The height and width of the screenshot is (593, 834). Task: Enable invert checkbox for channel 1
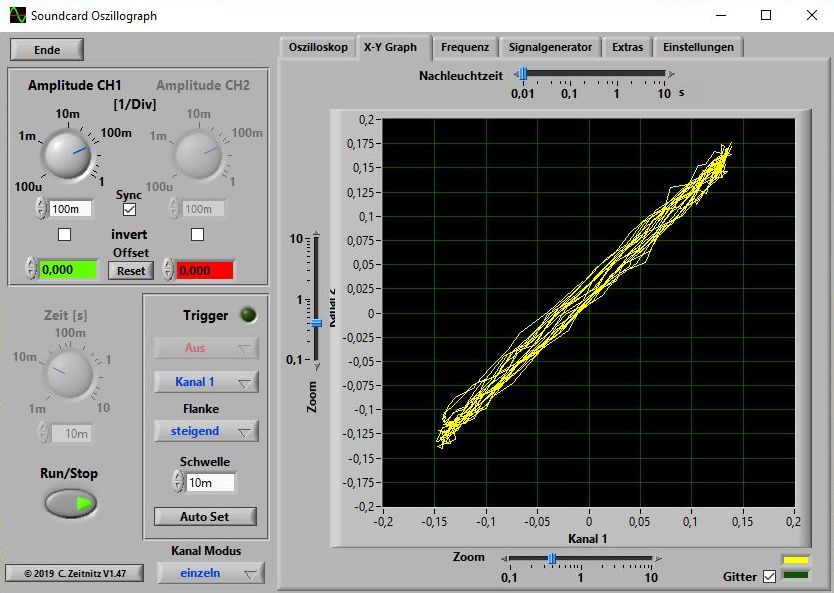tap(65, 234)
